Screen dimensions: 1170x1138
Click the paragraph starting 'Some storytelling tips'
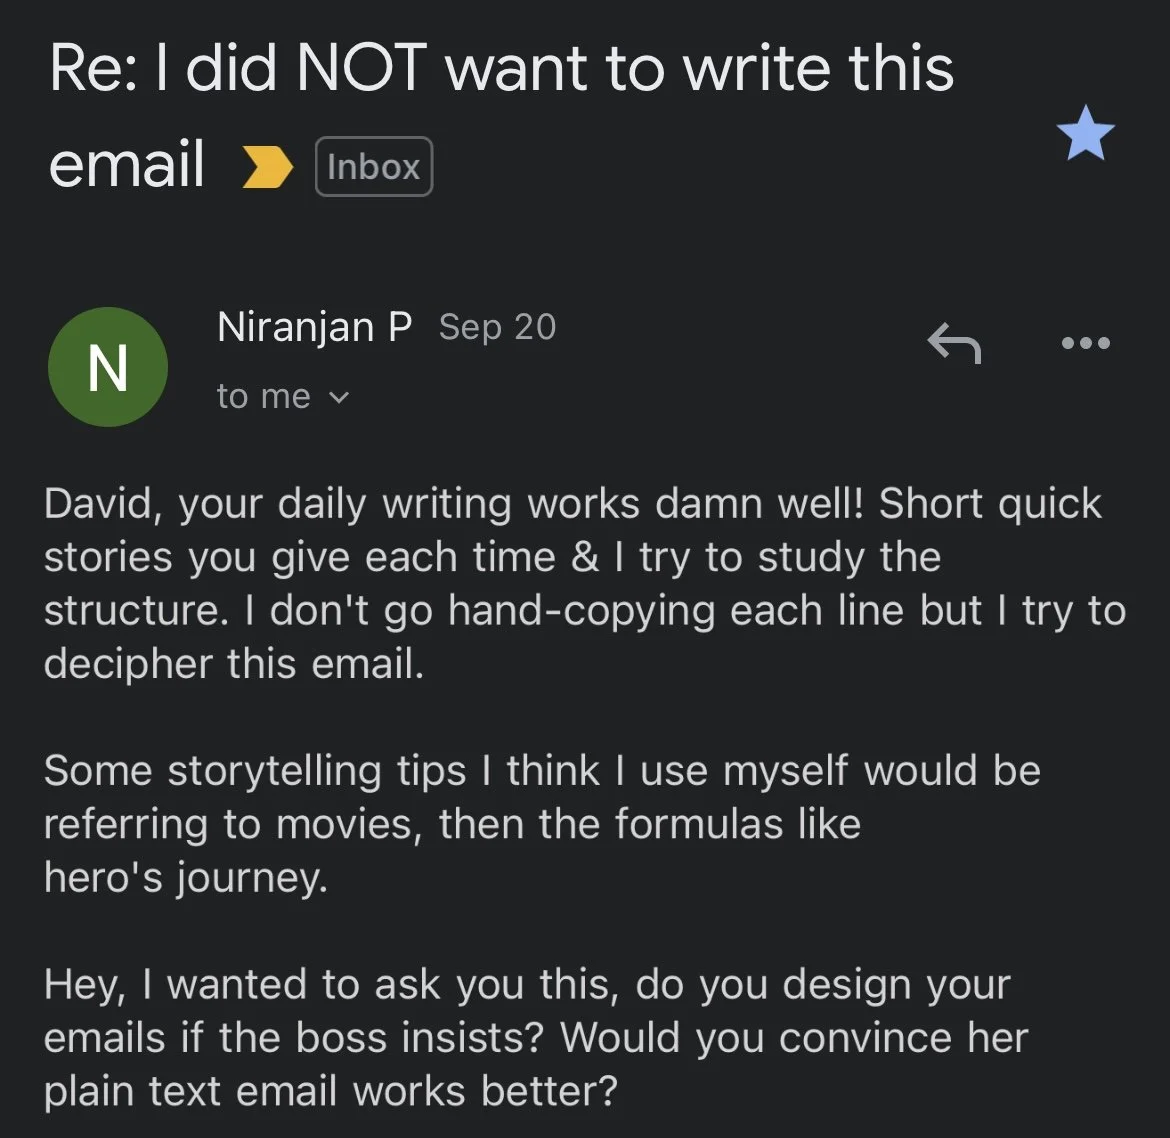pyautogui.click(x=542, y=771)
